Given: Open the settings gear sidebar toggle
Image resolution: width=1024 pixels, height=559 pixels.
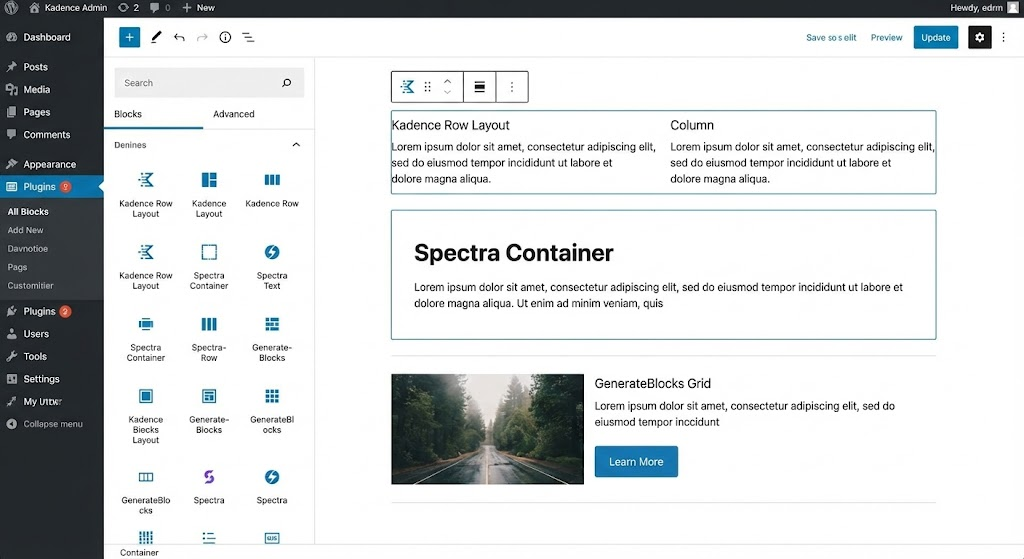Looking at the screenshot, I should [979, 37].
